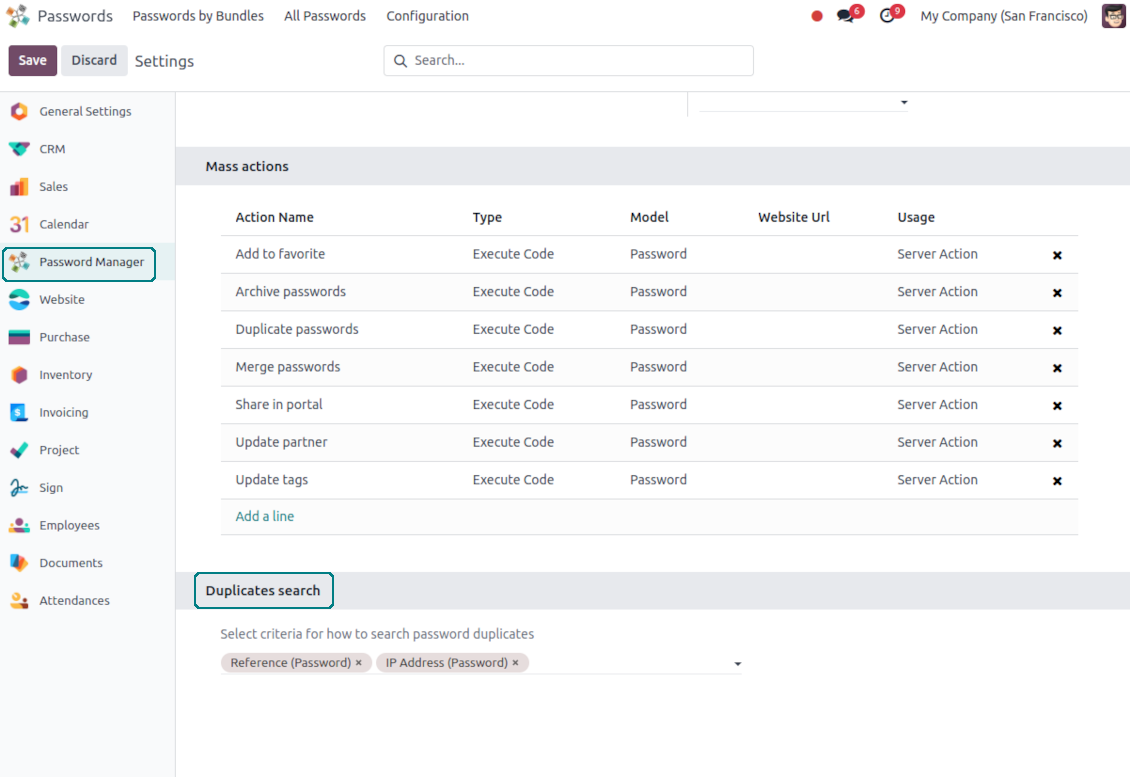Click the Duplicate passwords action name
This screenshot has width=1130, height=777.
(x=297, y=329)
